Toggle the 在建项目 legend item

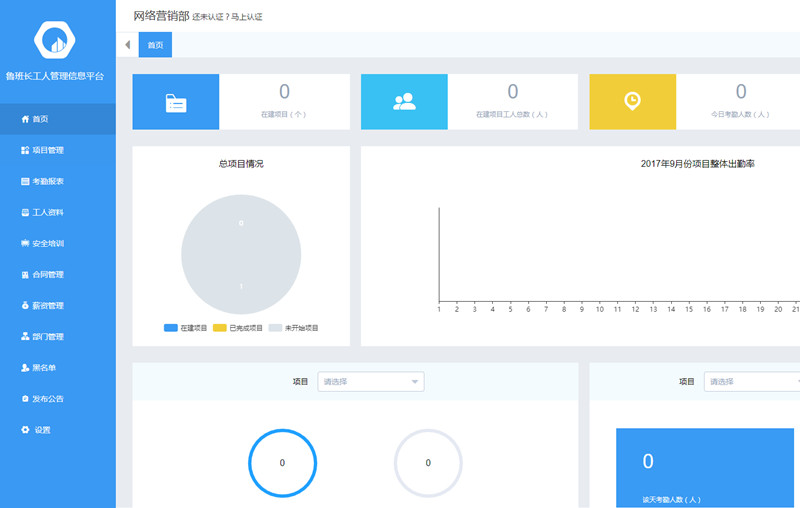point(187,328)
